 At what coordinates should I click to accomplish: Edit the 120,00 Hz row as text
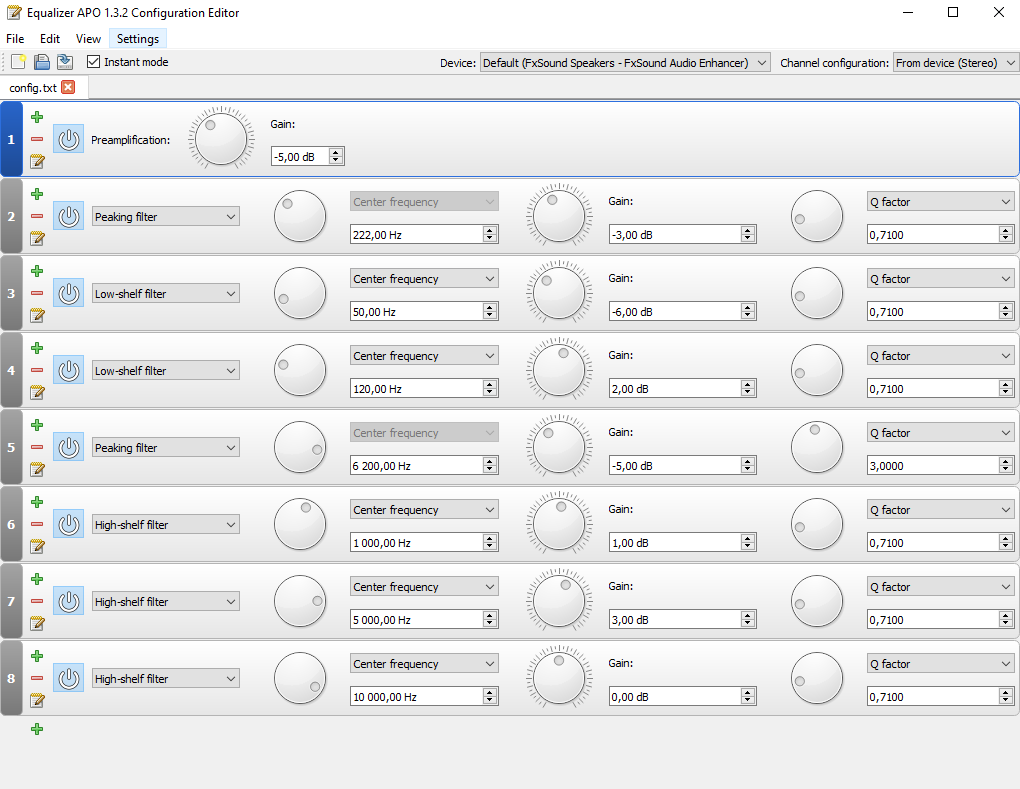(37, 392)
